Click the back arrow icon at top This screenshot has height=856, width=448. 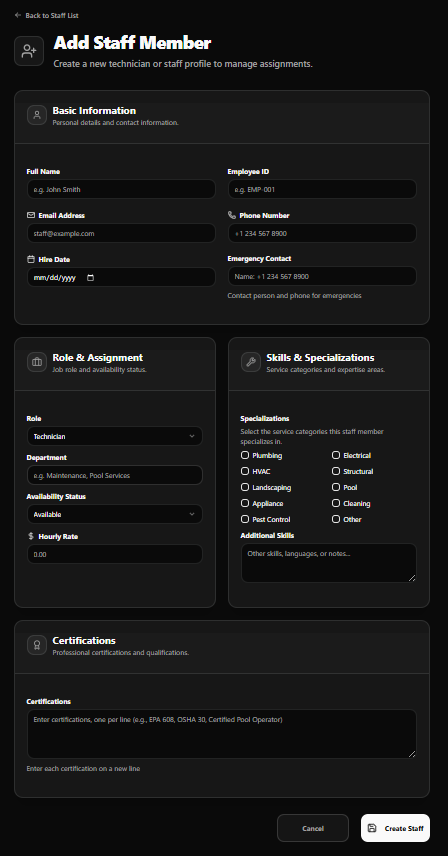18,15
